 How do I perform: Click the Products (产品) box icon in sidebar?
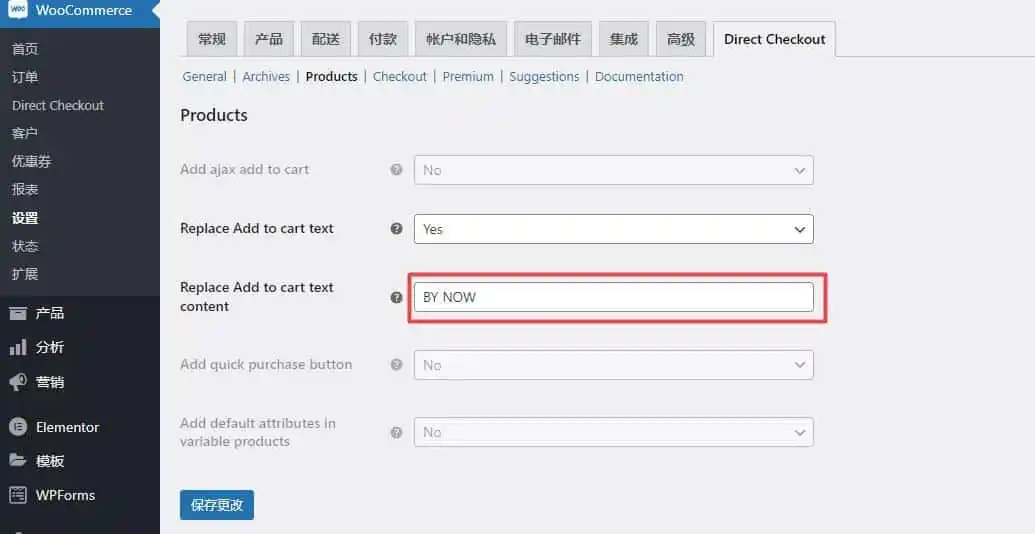point(18,313)
